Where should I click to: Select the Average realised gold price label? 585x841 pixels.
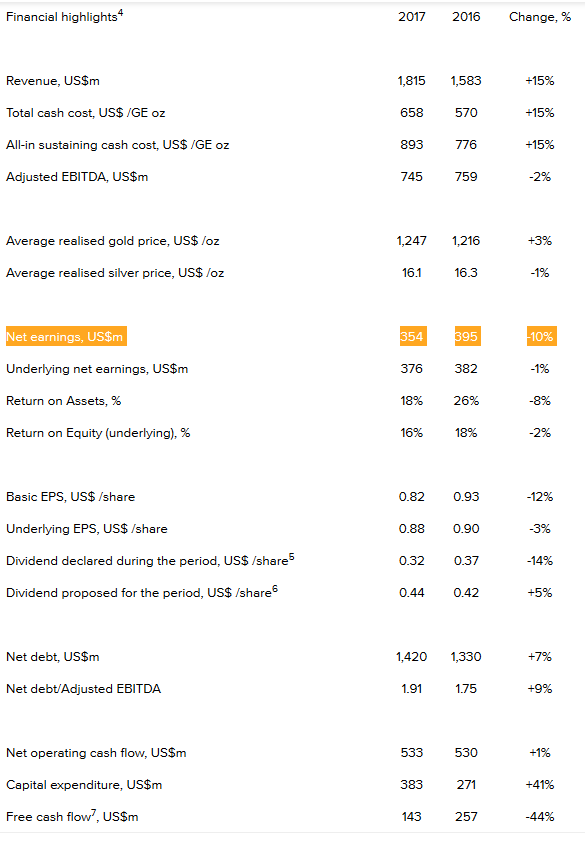(x=113, y=241)
